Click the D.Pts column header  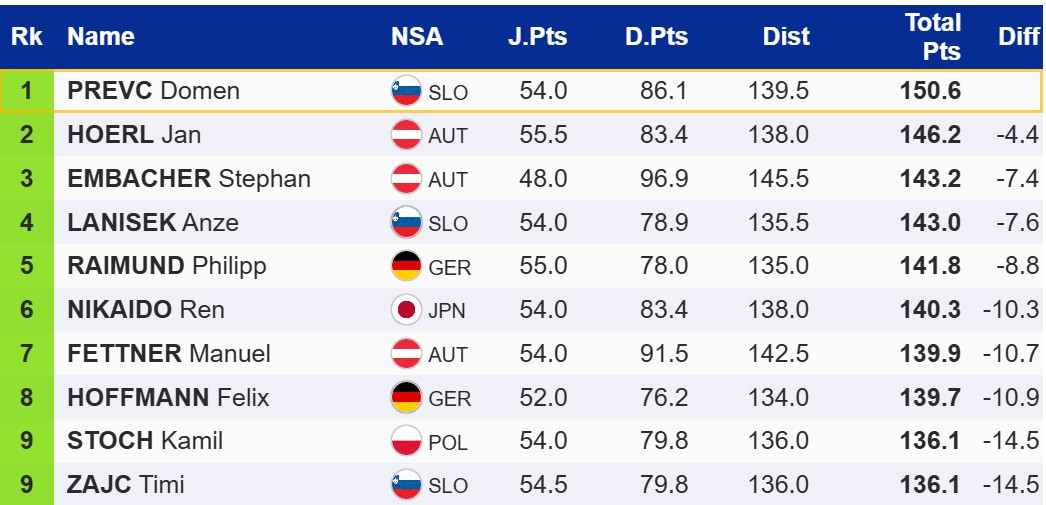656,37
